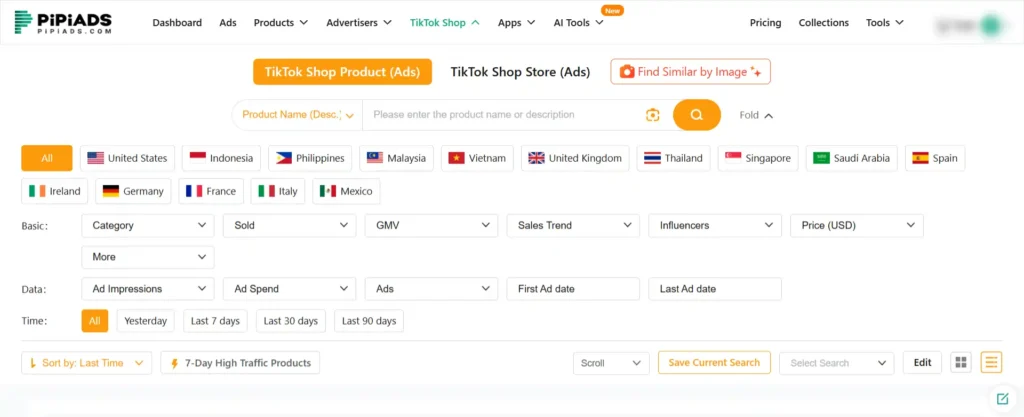This screenshot has height=417, width=1024.
Task: Select Spain country filter
Action: click(x=935, y=159)
